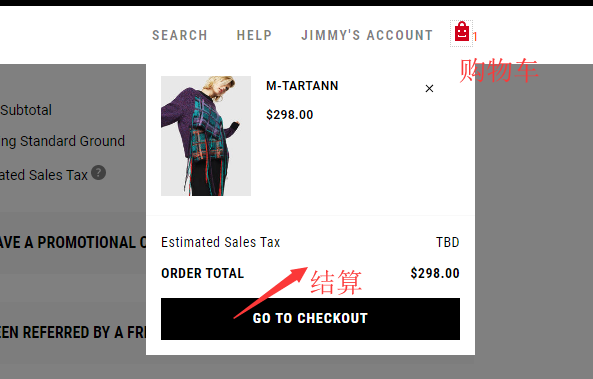Expand the referred by a friend section
The height and width of the screenshot is (379, 593).
tap(73, 332)
